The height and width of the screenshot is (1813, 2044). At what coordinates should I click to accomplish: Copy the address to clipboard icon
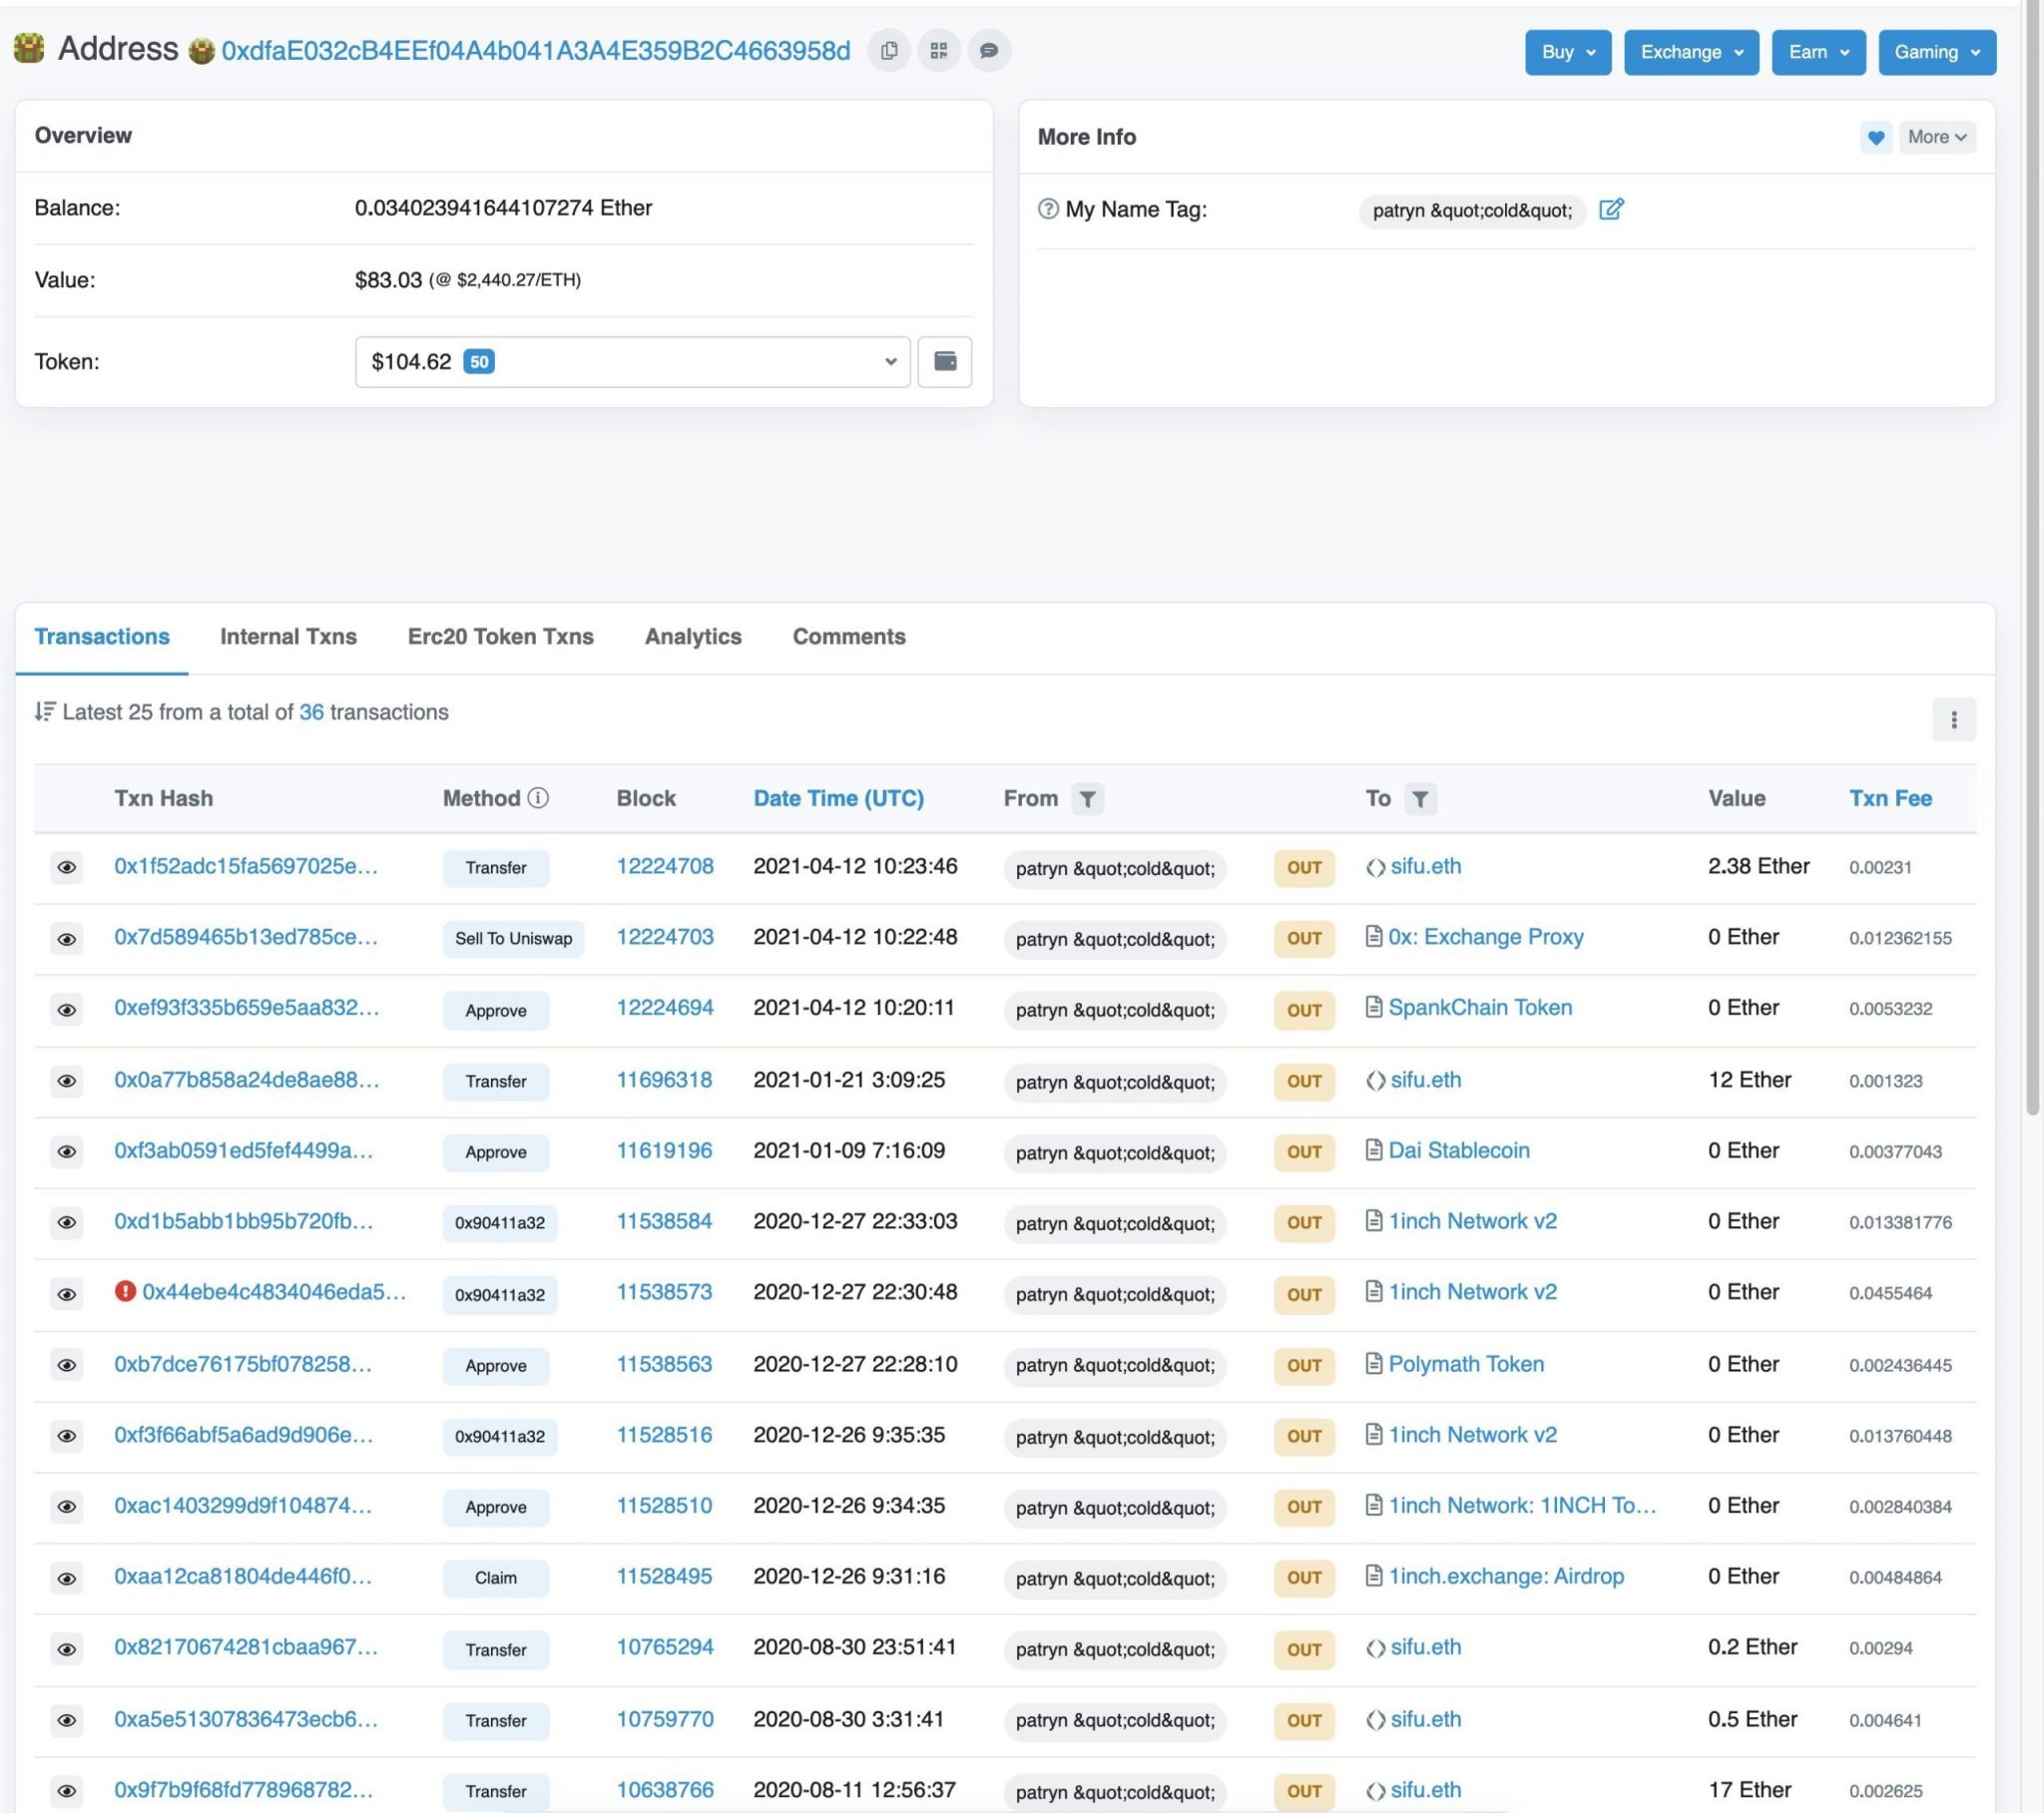[888, 51]
